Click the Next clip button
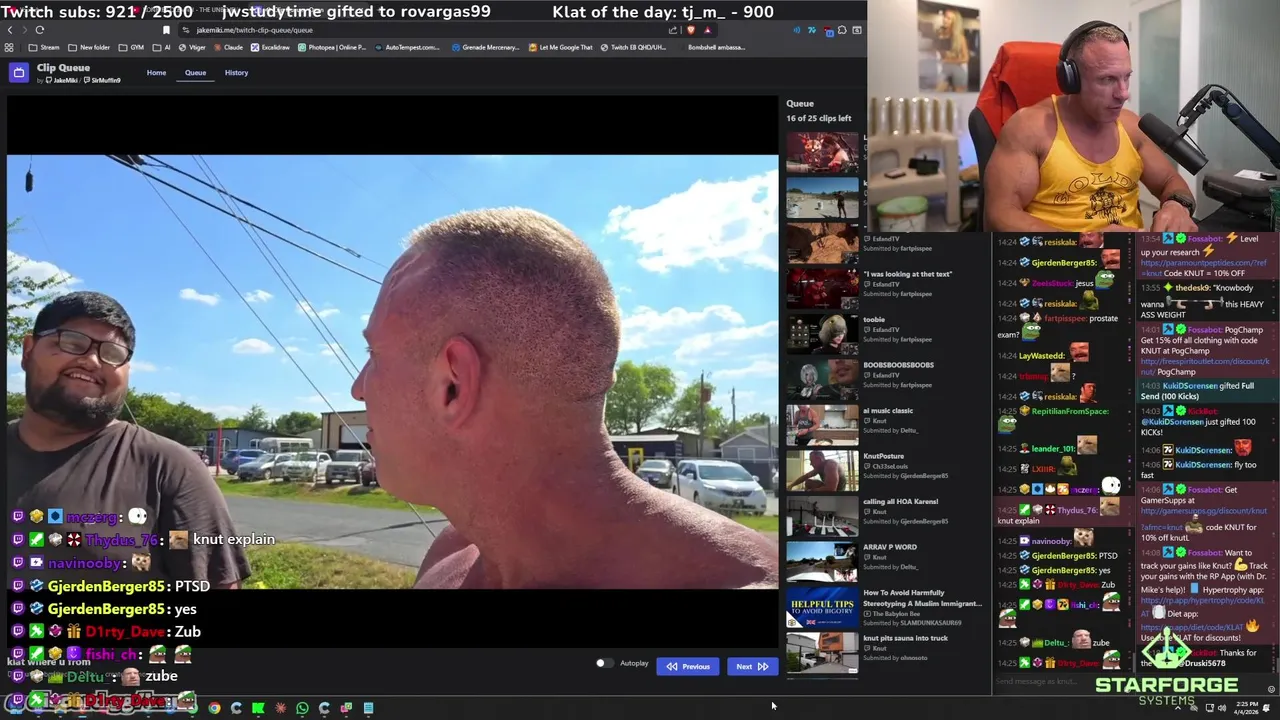The width and height of the screenshot is (1280, 720). pos(752,666)
